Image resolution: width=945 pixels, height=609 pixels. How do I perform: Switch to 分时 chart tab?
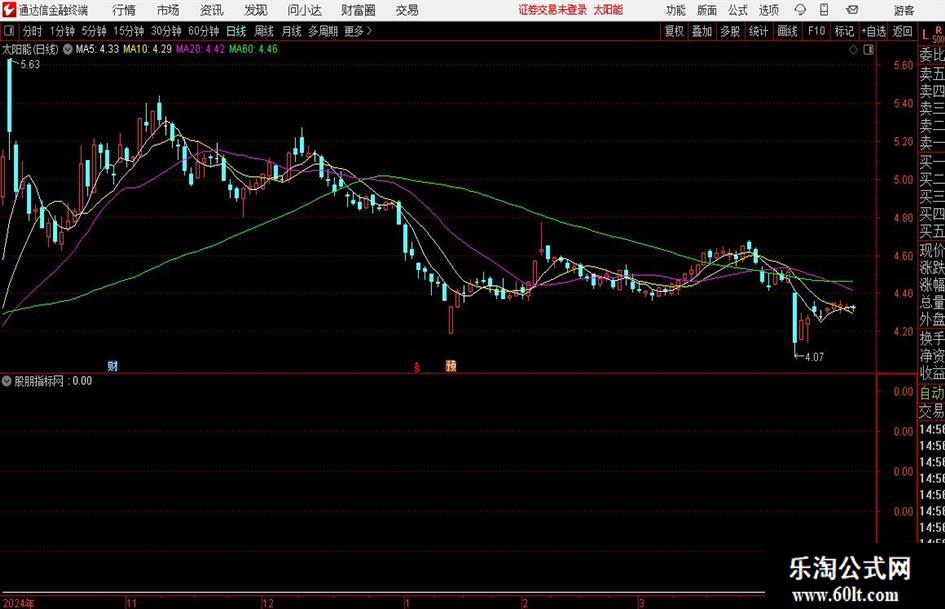tap(32, 31)
